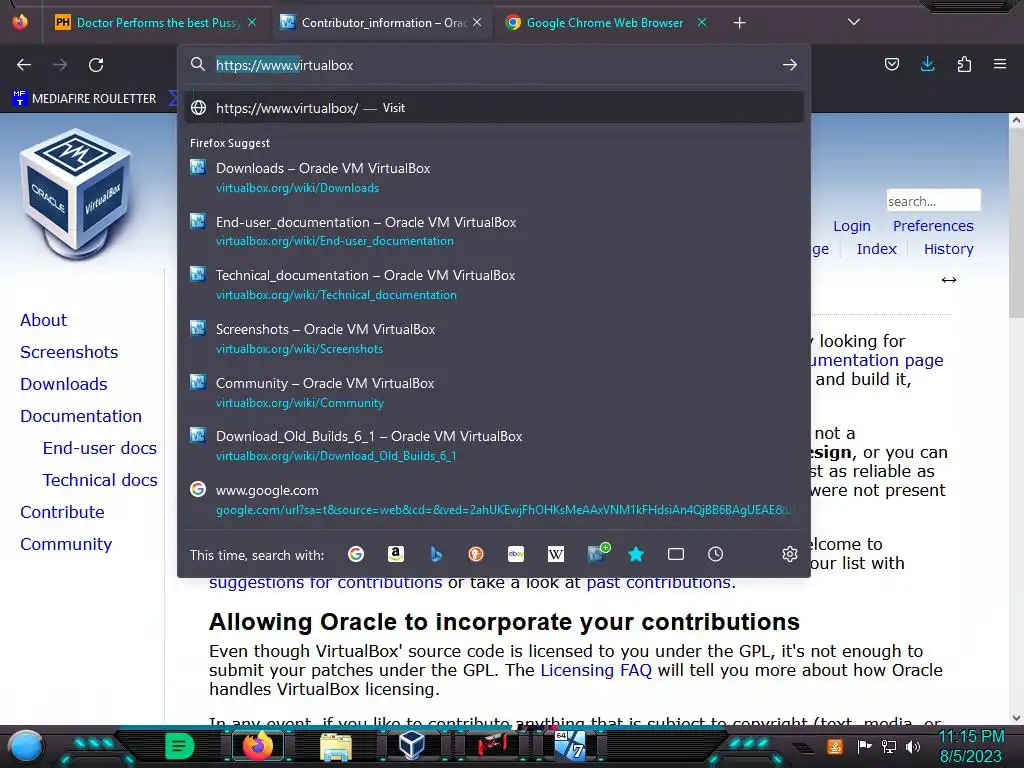Open VirtualBox cube icon in taskbar
This screenshot has height=768, width=1024.
point(412,746)
